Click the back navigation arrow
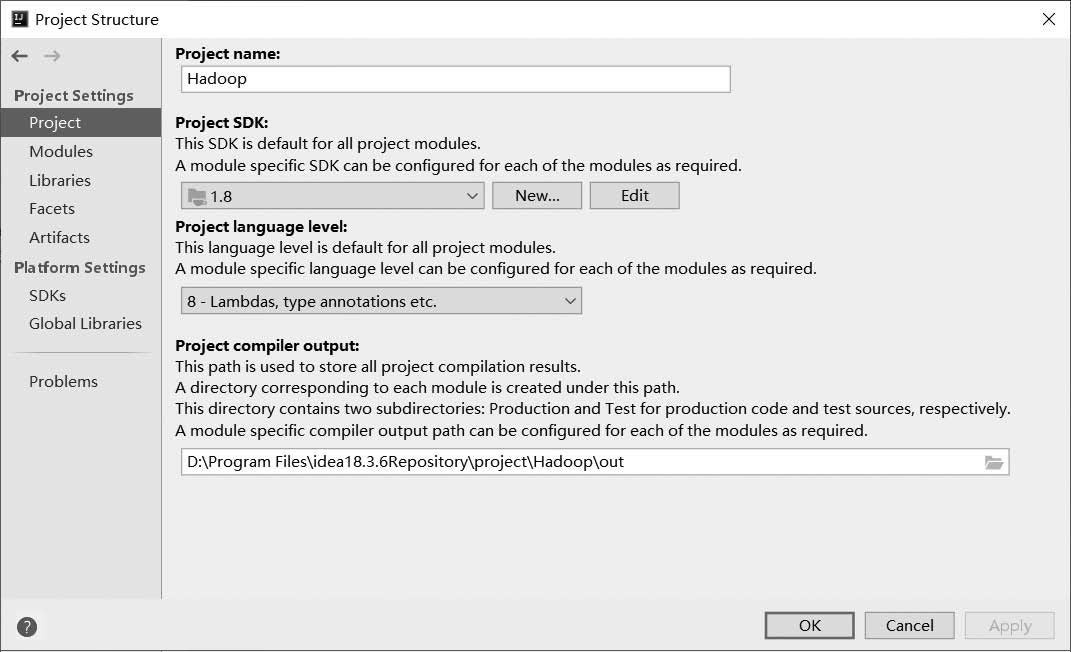This screenshot has width=1071, height=652. click(x=19, y=56)
